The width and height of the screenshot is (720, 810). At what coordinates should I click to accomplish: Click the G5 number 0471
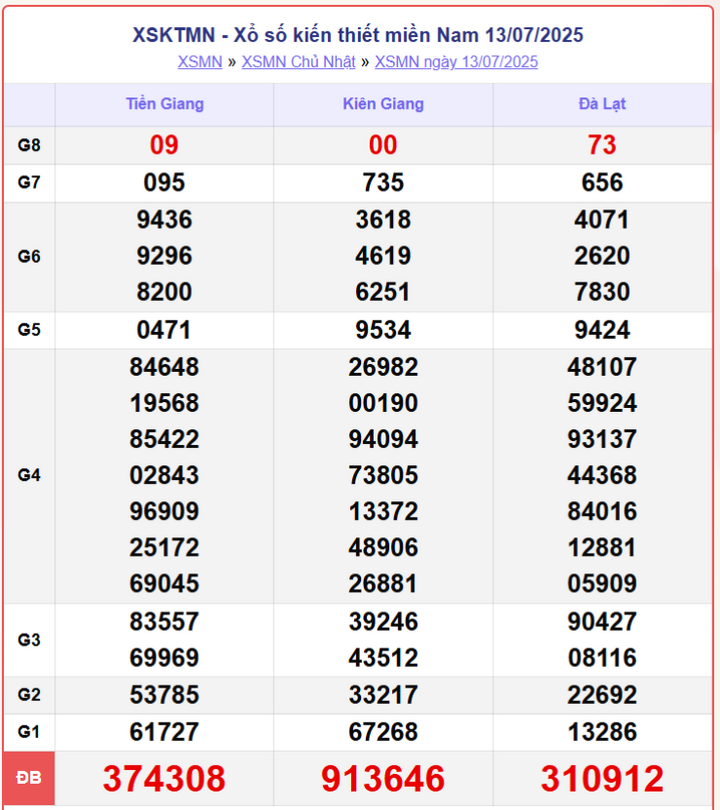164,330
